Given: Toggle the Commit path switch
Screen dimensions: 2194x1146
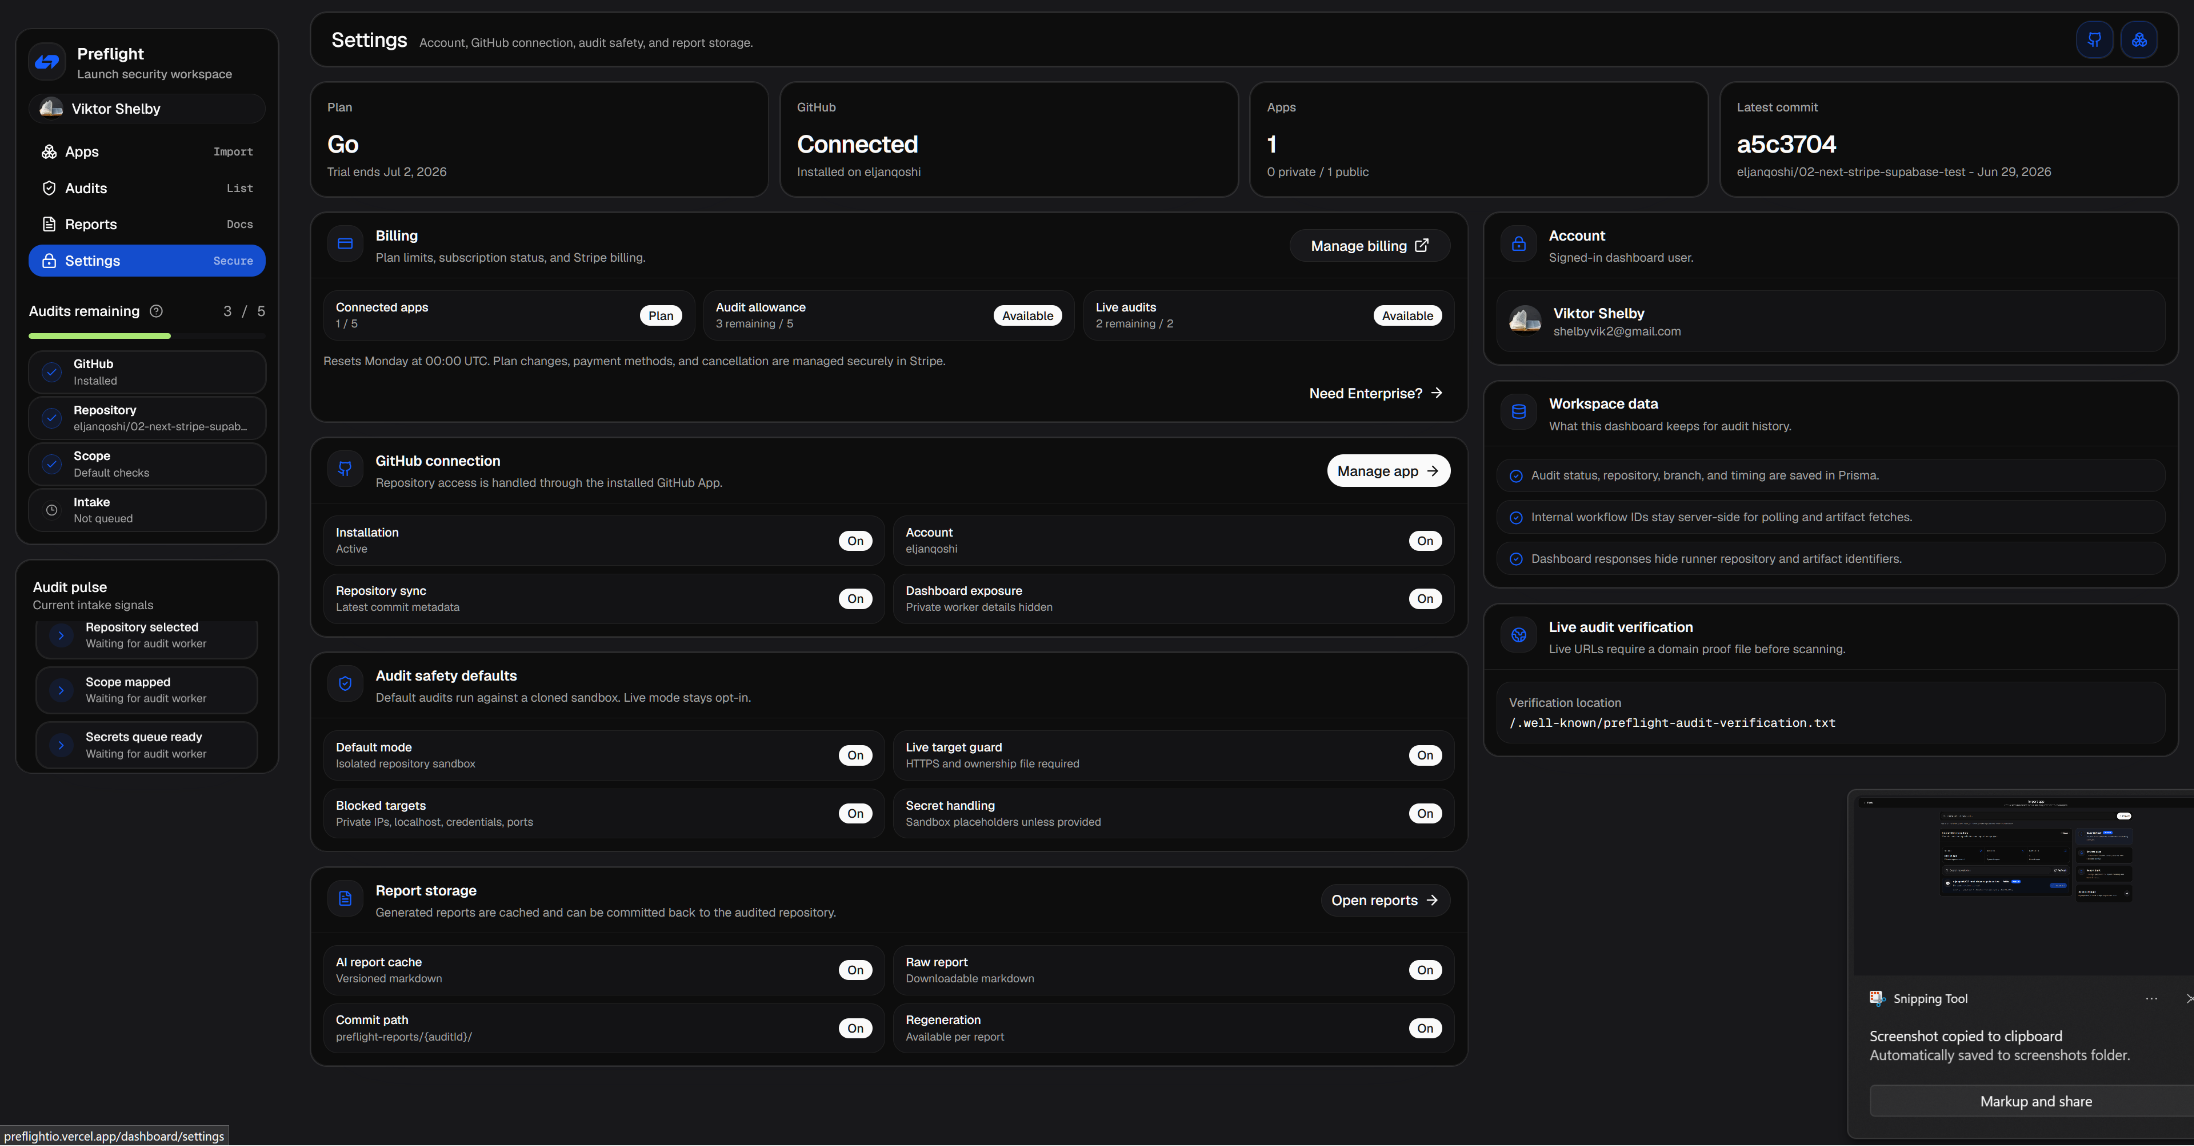Looking at the screenshot, I should [x=855, y=1028].
